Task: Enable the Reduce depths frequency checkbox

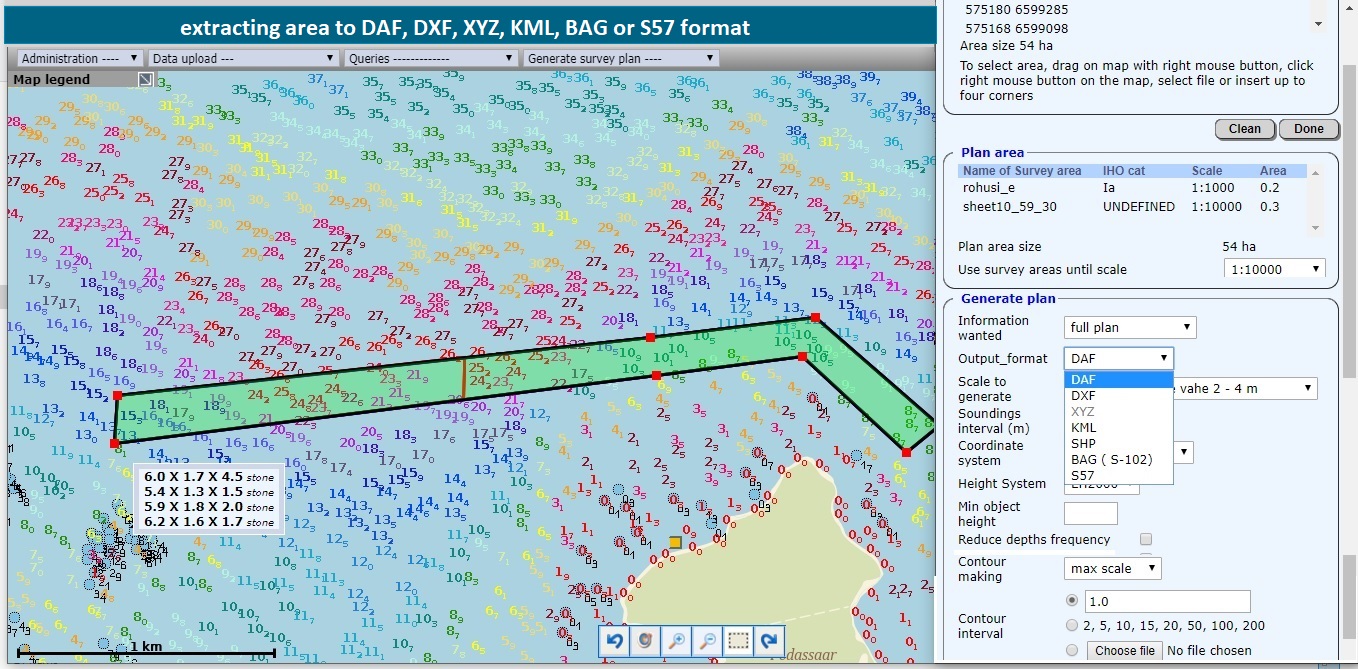Action: [1145, 539]
